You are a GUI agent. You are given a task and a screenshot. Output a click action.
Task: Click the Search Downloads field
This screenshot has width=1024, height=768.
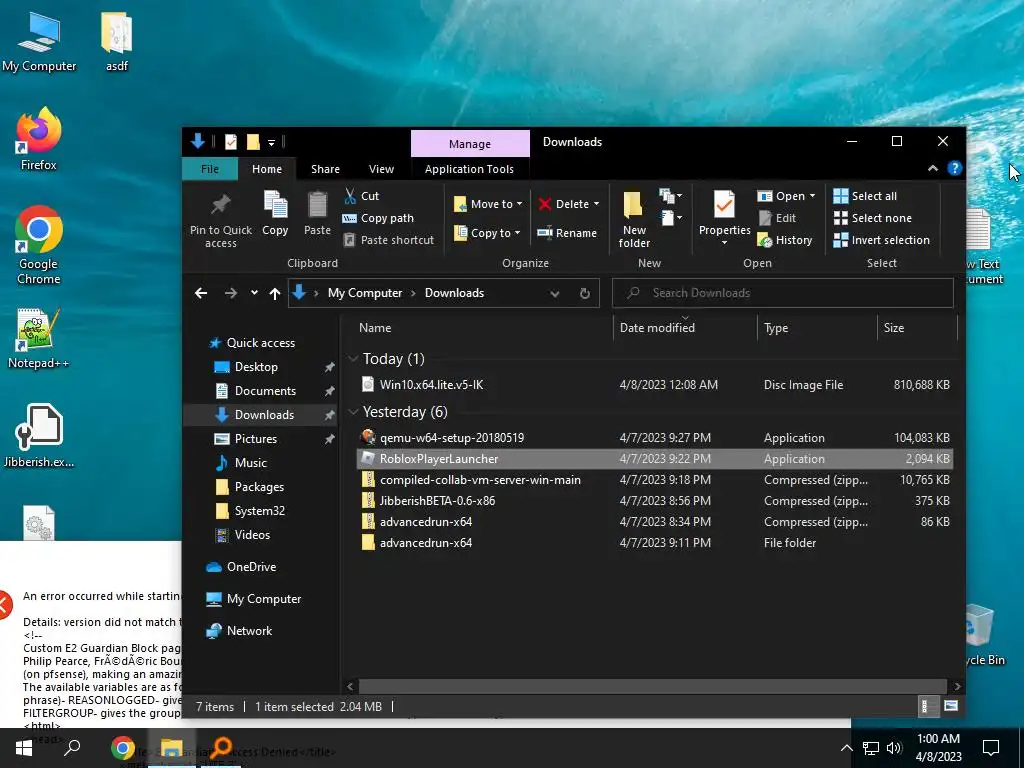click(782, 293)
